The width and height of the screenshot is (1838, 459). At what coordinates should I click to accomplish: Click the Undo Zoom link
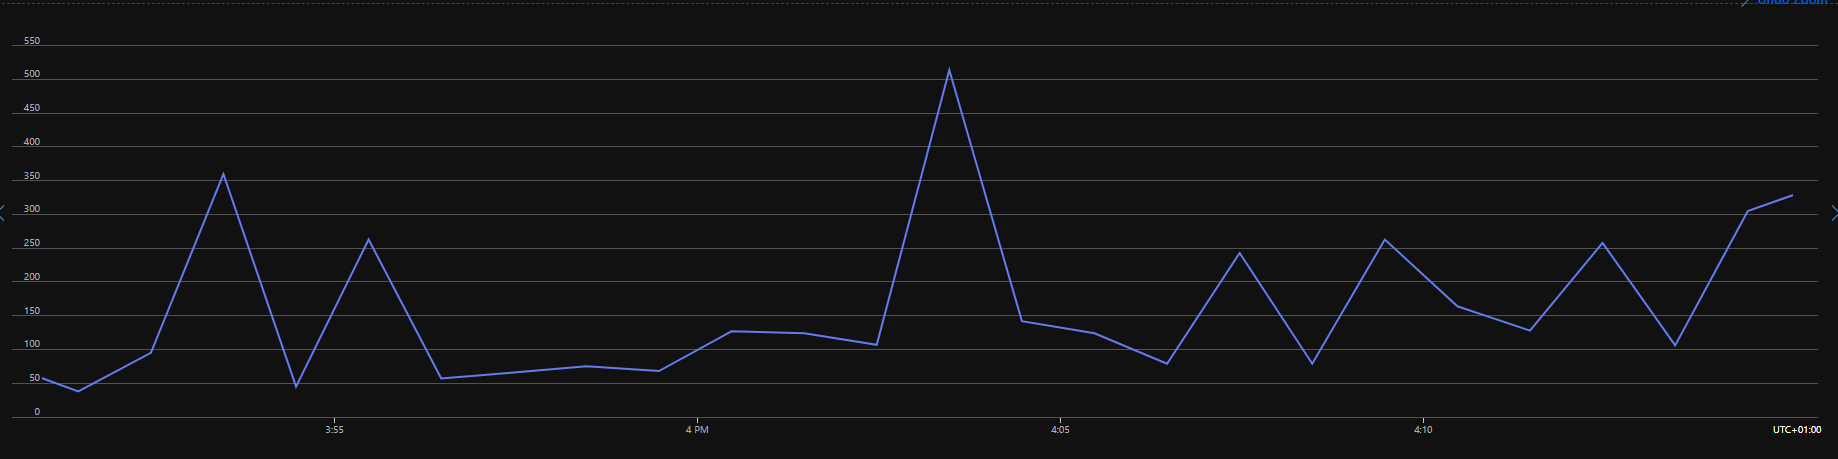tap(1792, 3)
